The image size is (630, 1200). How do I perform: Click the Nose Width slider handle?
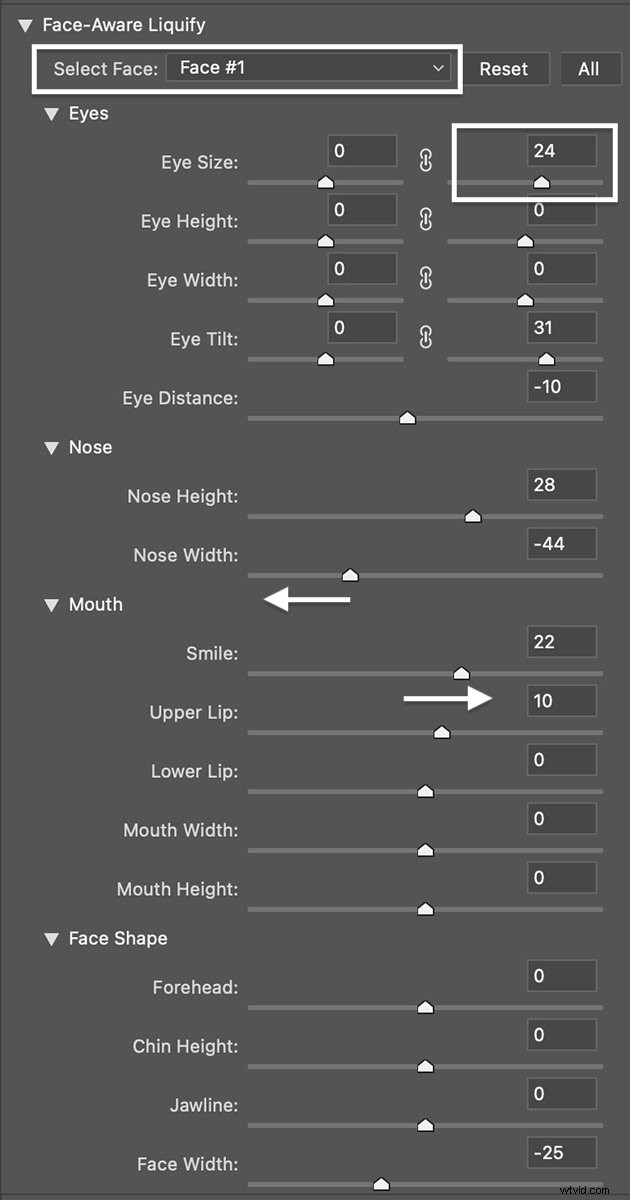350,575
